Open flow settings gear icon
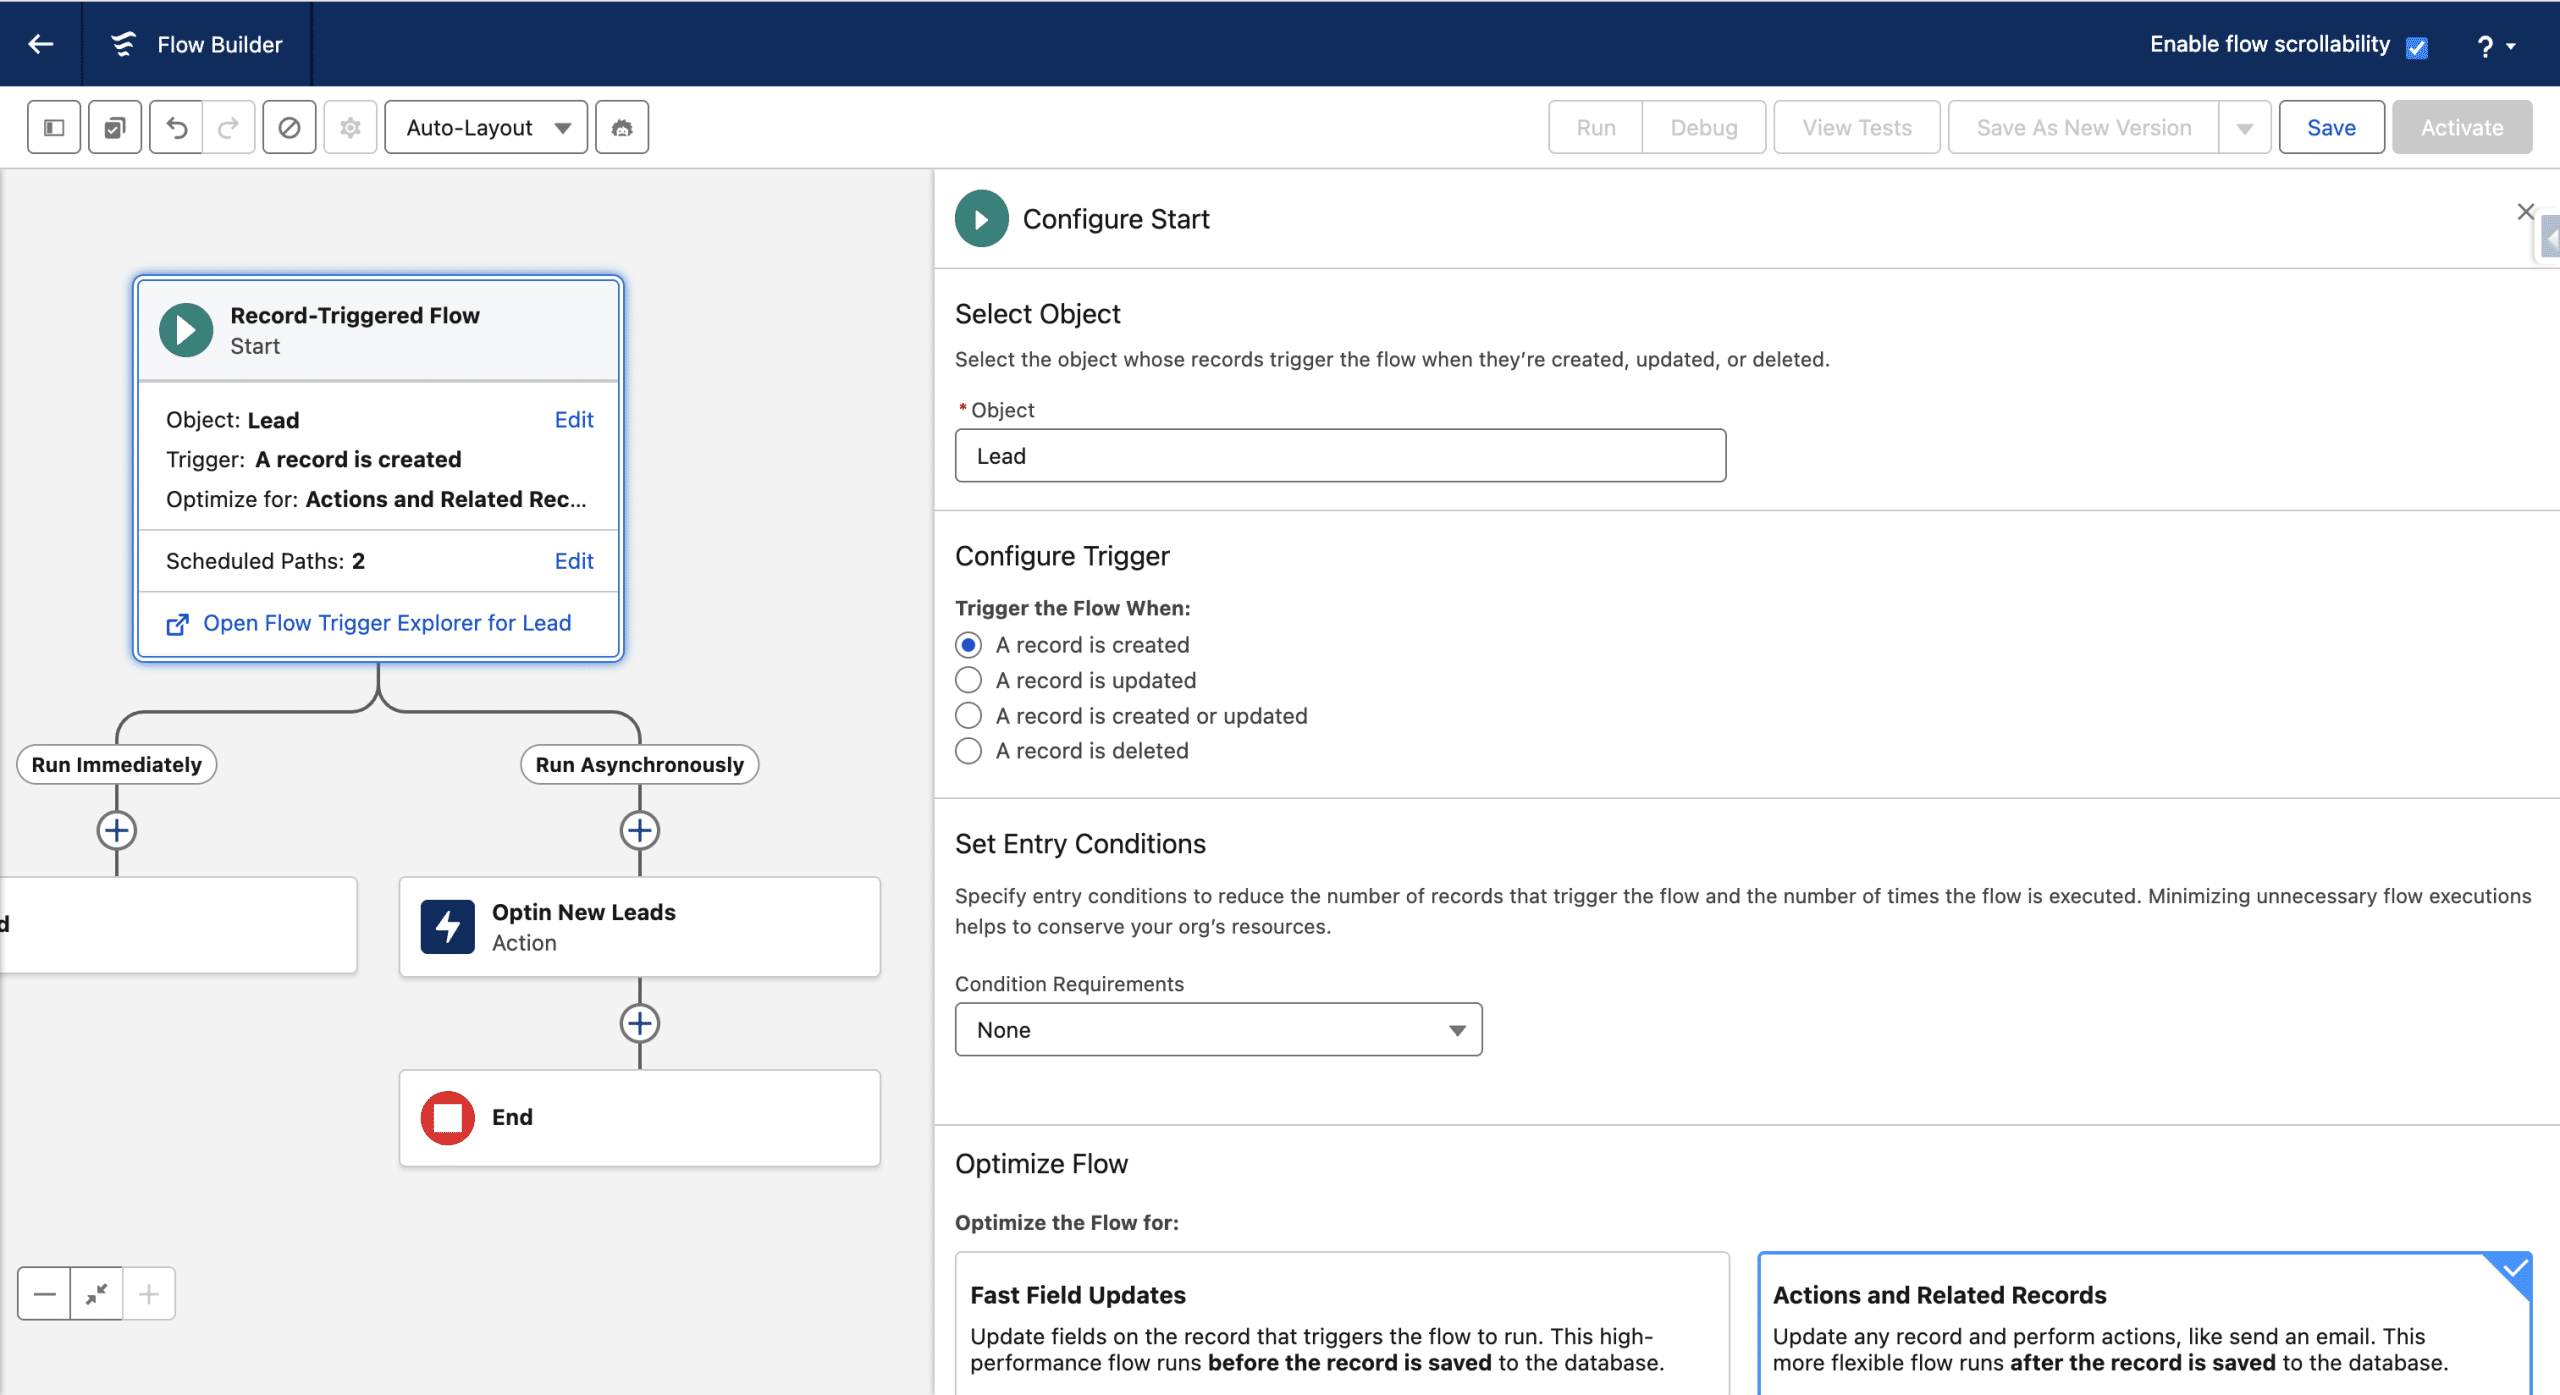This screenshot has height=1395, width=2560. (x=350, y=128)
